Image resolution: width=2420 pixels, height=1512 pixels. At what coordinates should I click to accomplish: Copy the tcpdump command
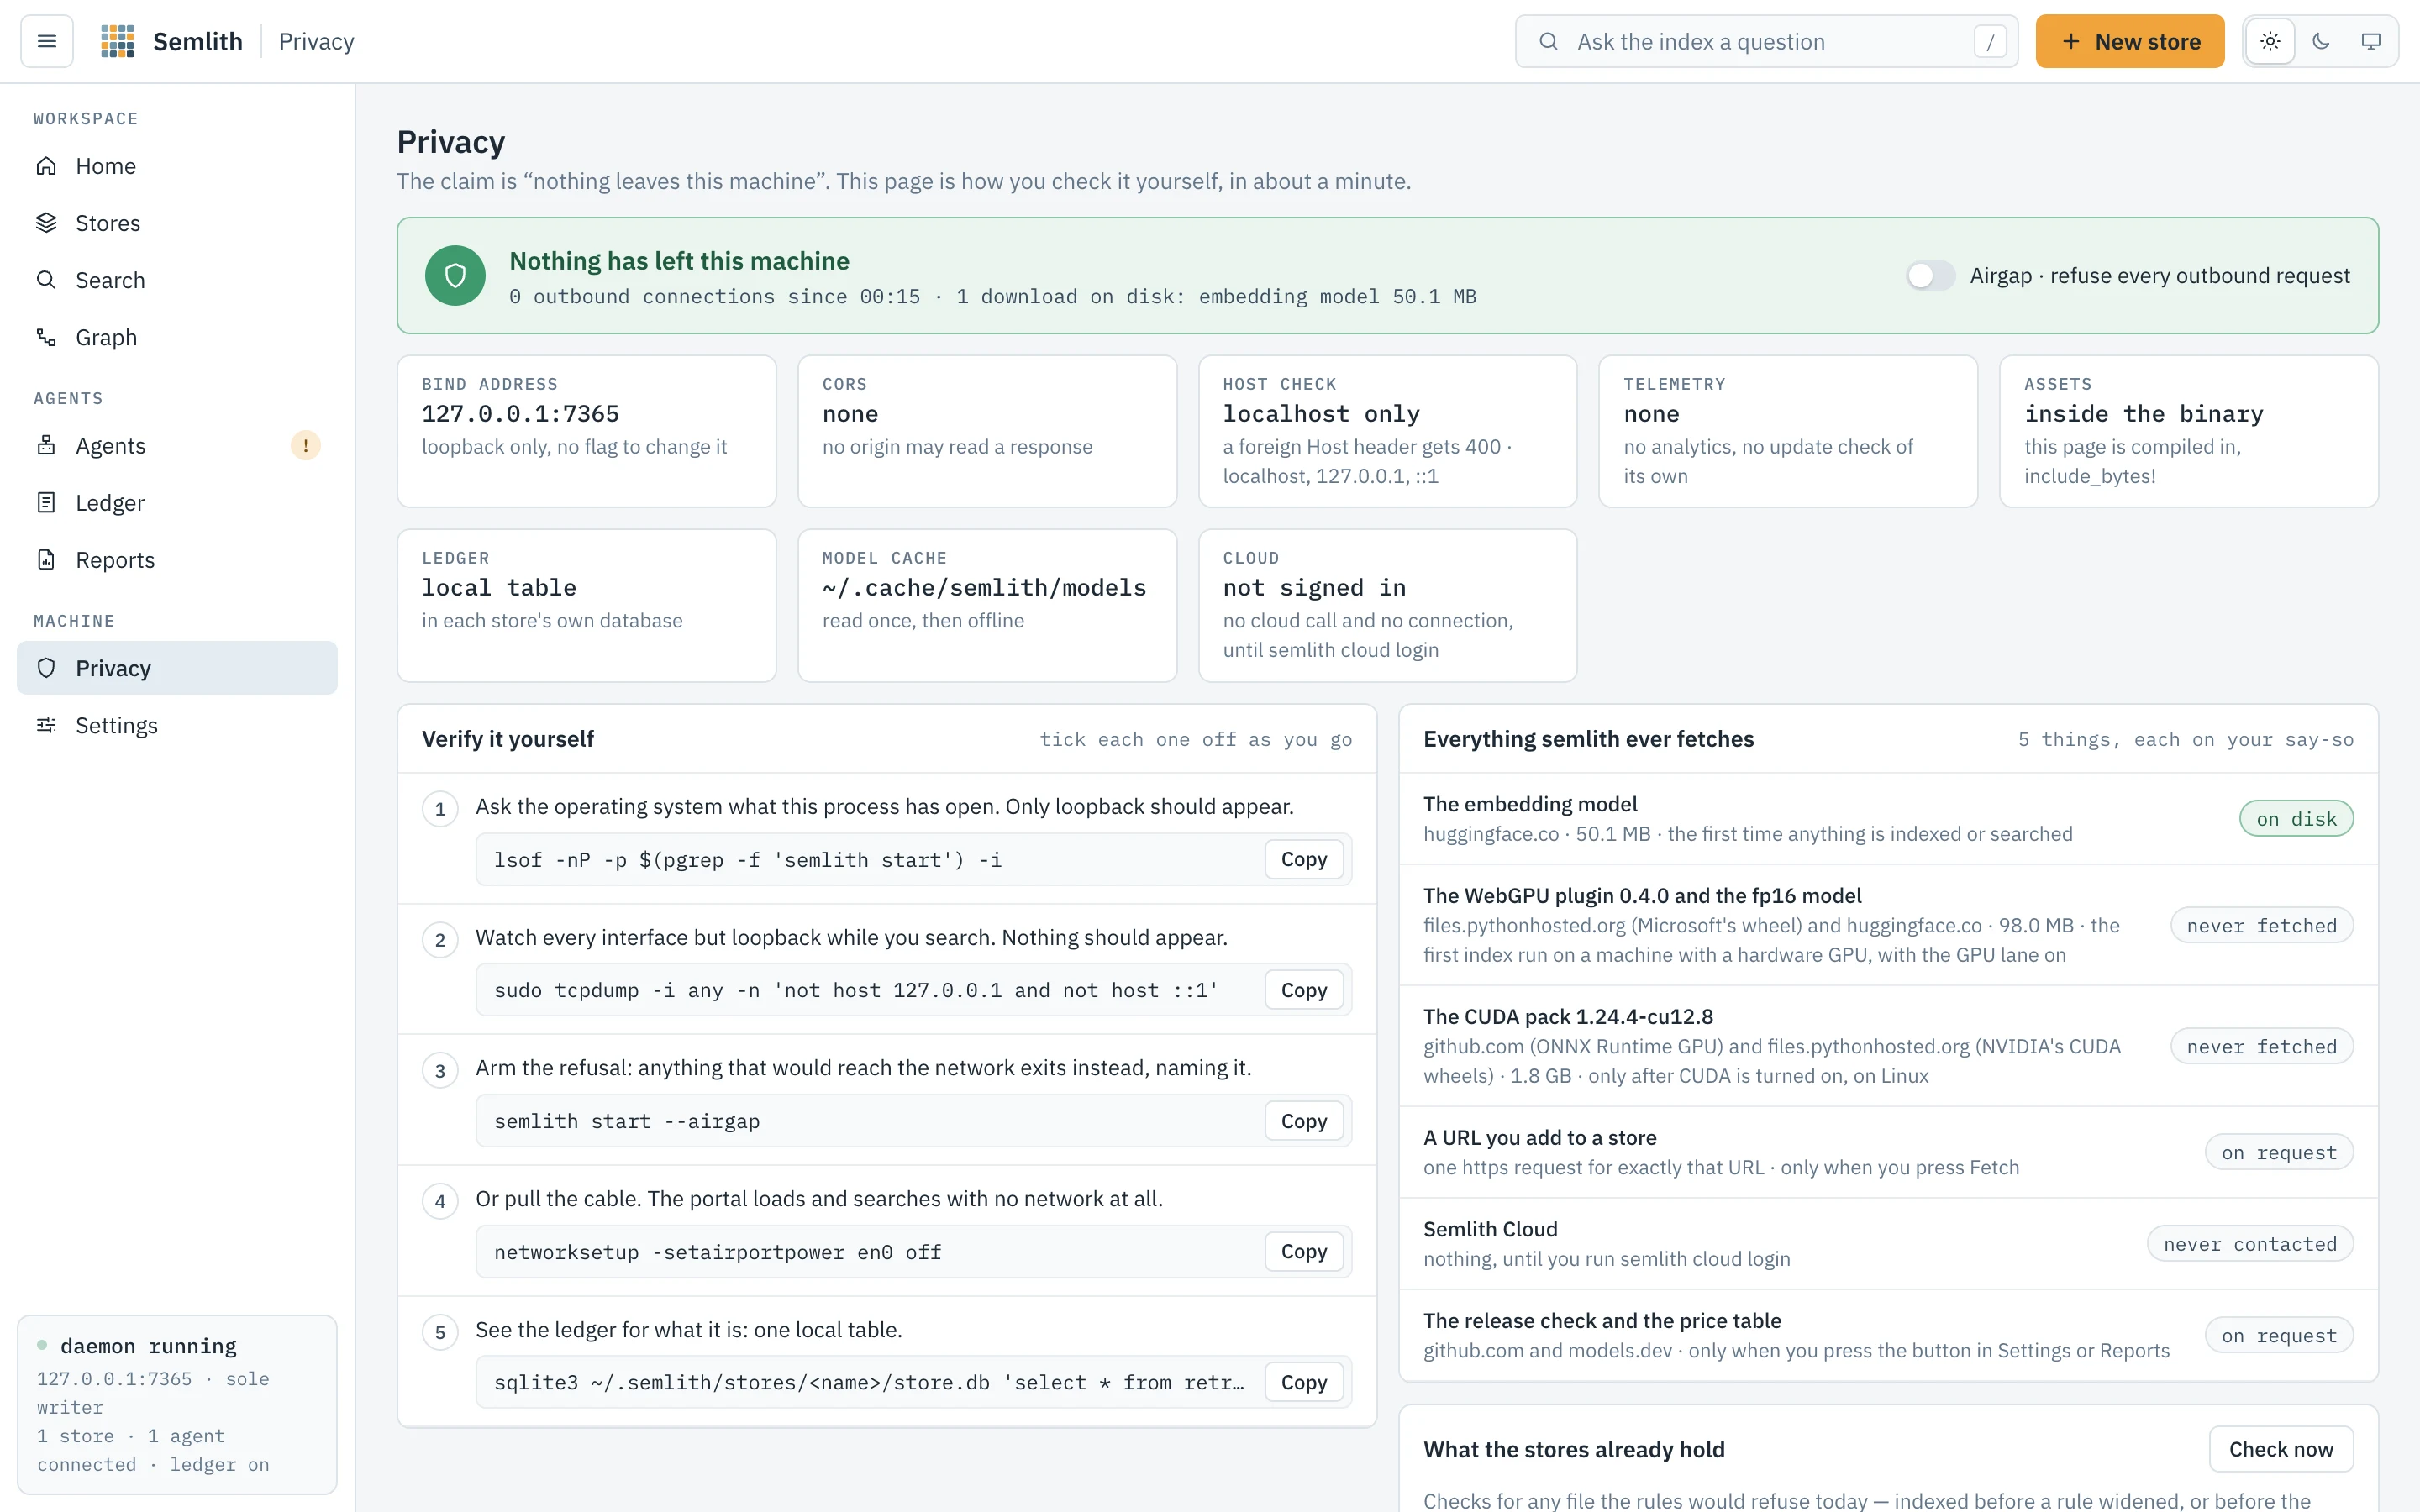pos(1304,990)
